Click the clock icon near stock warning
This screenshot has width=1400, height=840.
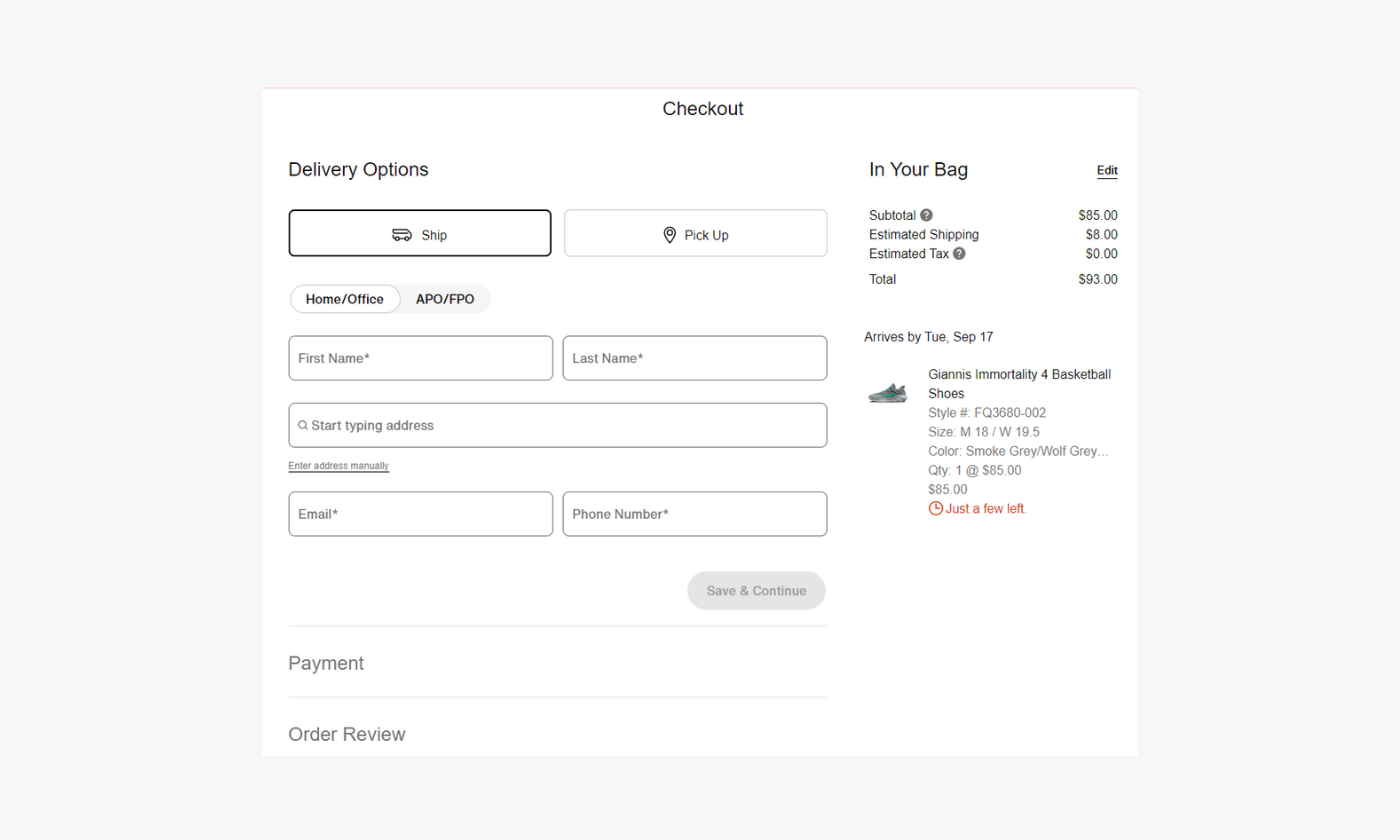click(934, 508)
